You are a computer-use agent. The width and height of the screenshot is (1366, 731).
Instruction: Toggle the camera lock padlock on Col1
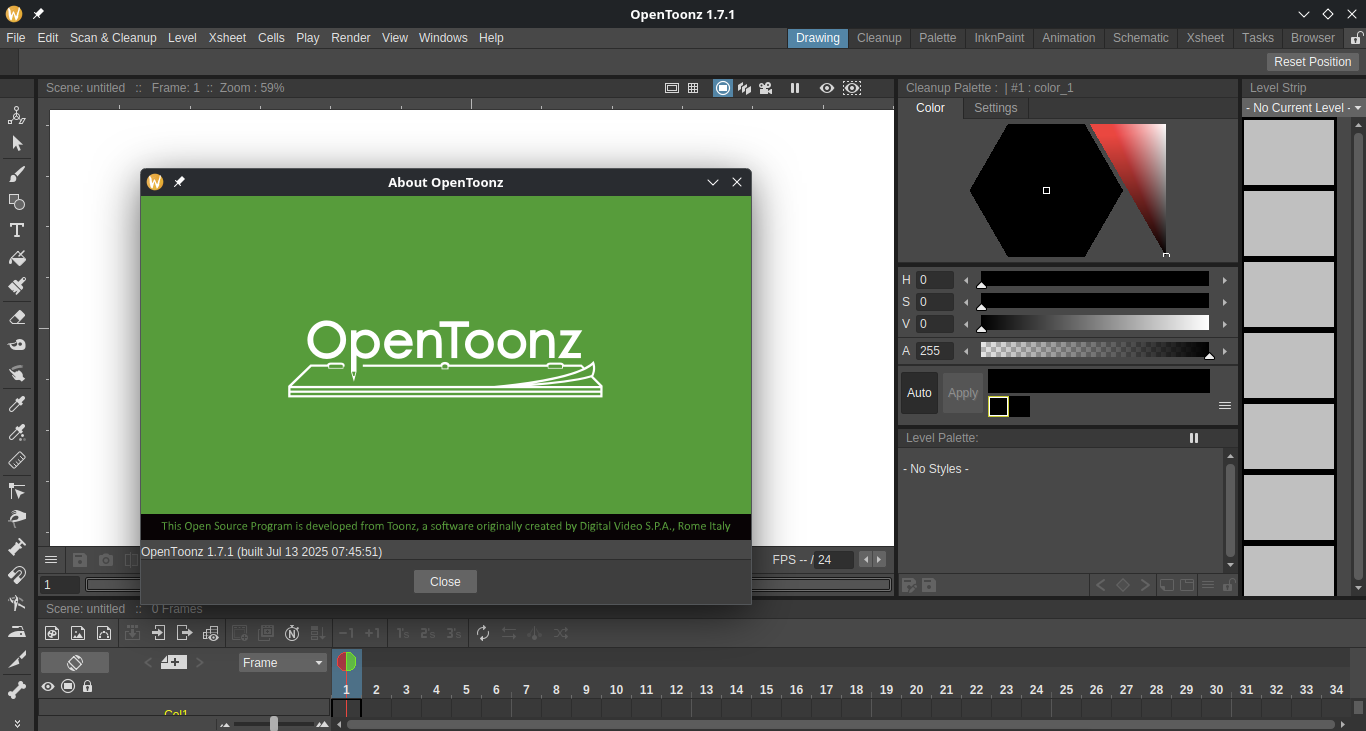88,687
